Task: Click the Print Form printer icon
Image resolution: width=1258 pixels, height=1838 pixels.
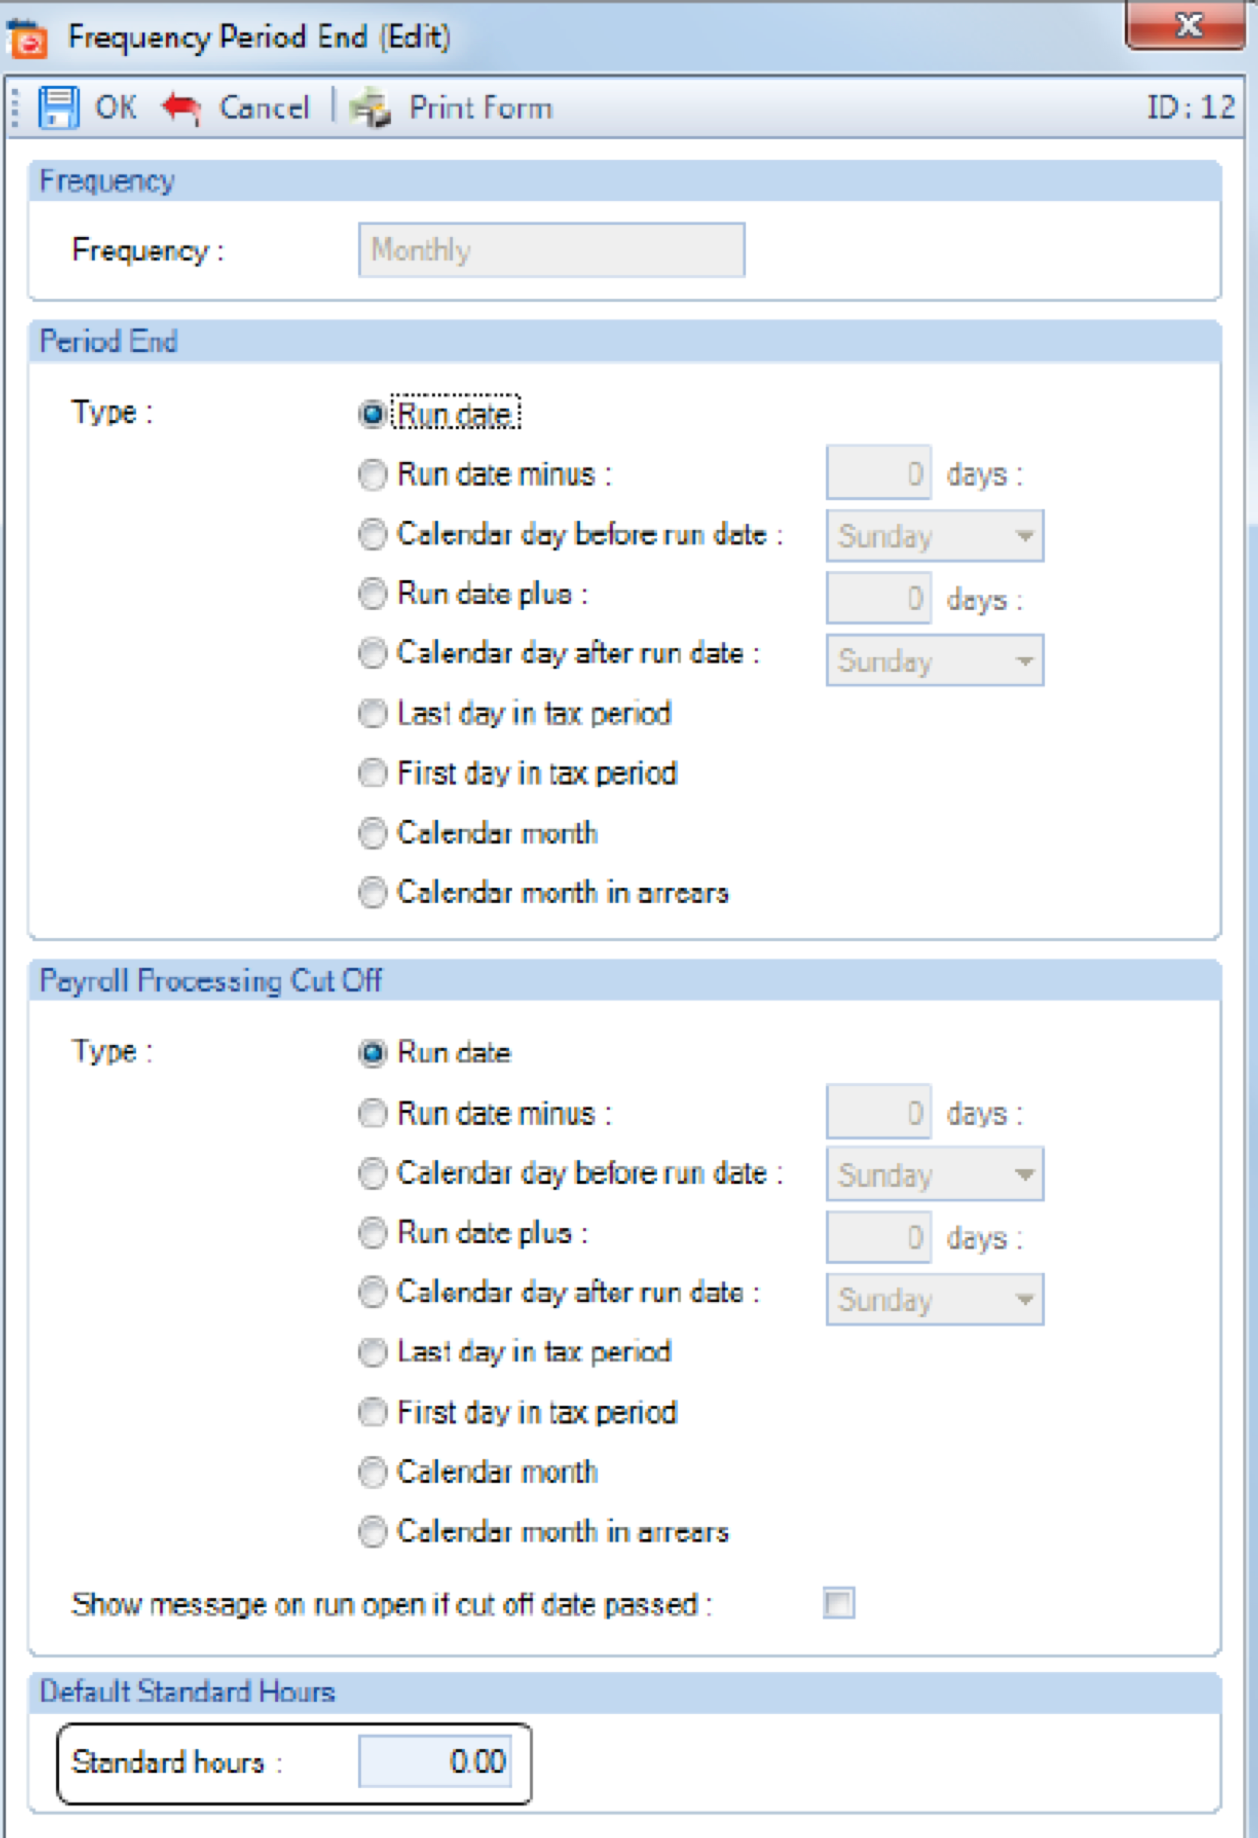Action: [371, 107]
